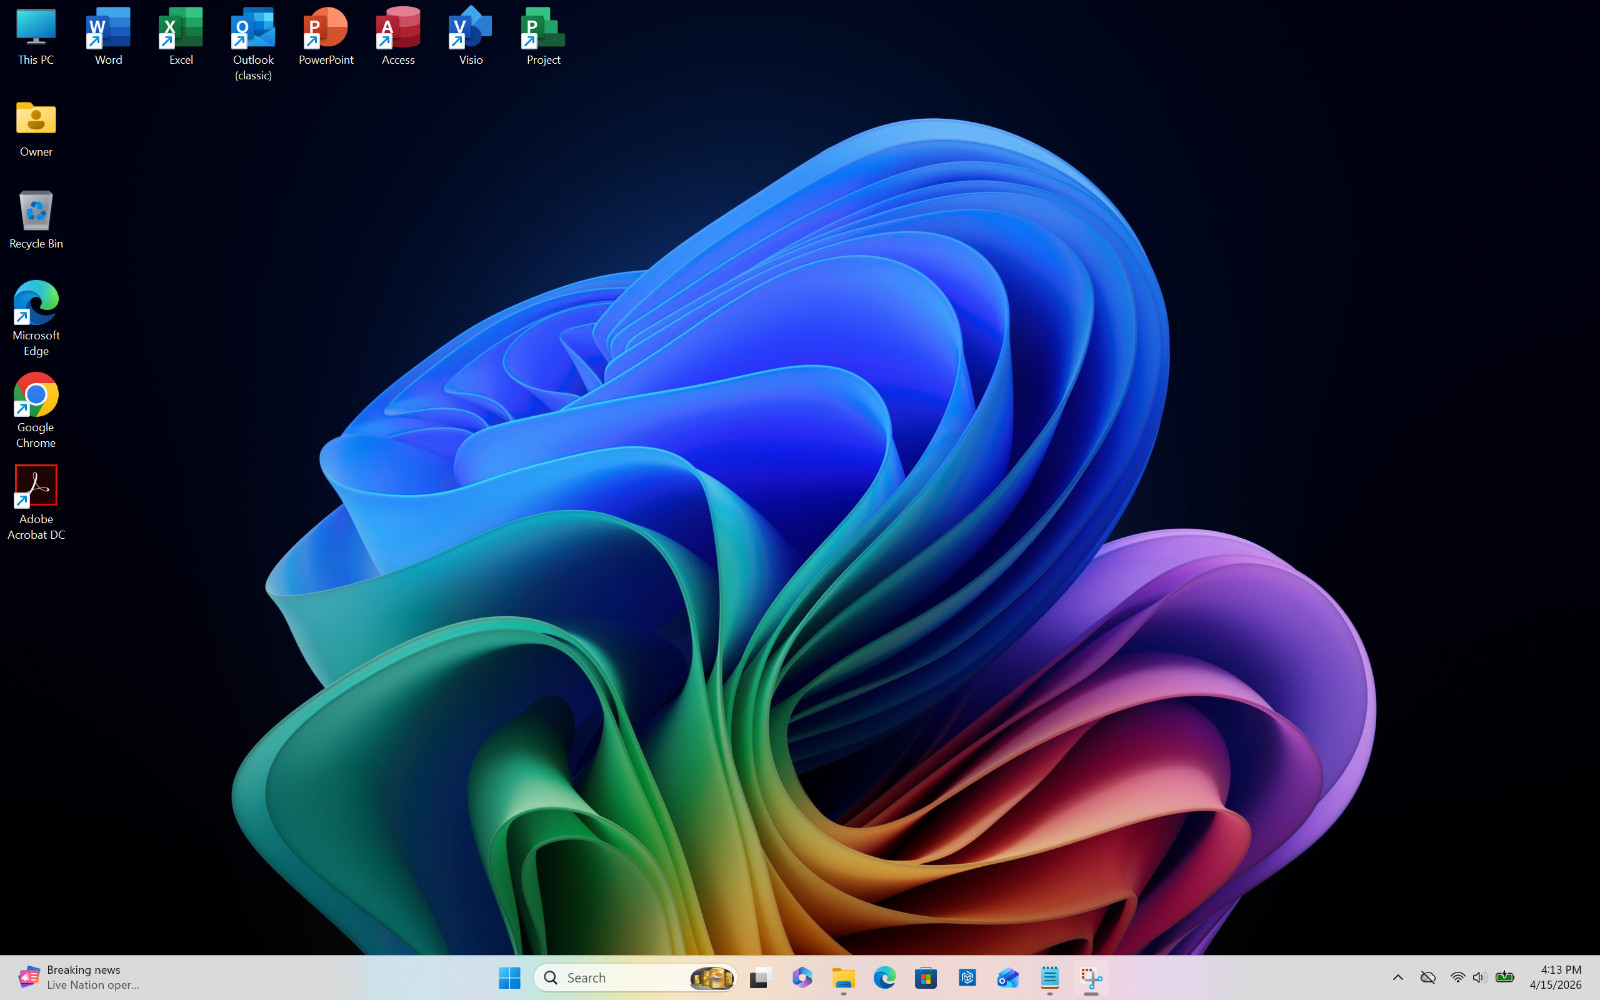The width and height of the screenshot is (1600, 1000).
Task: Select the Word desktop shortcut
Action: click(x=108, y=37)
